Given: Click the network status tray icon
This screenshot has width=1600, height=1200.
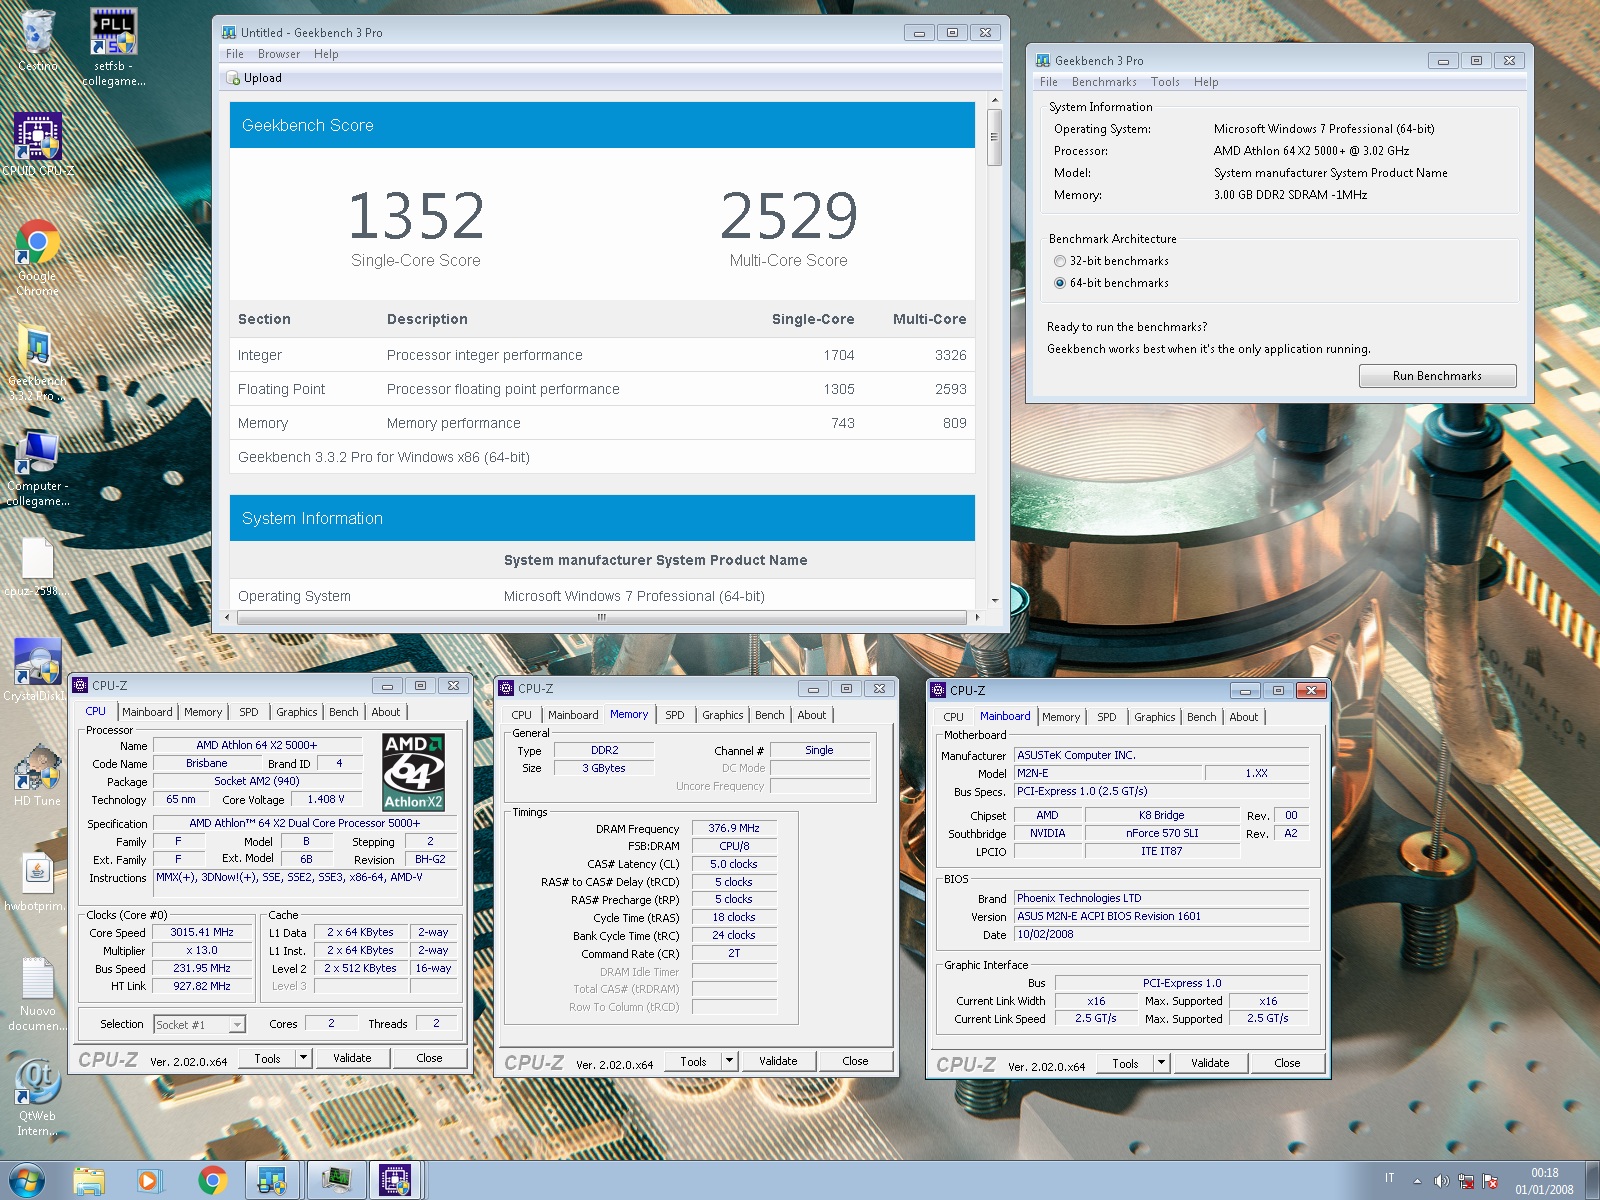Looking at the screenshot, I should click(x=1466, y=1181).
